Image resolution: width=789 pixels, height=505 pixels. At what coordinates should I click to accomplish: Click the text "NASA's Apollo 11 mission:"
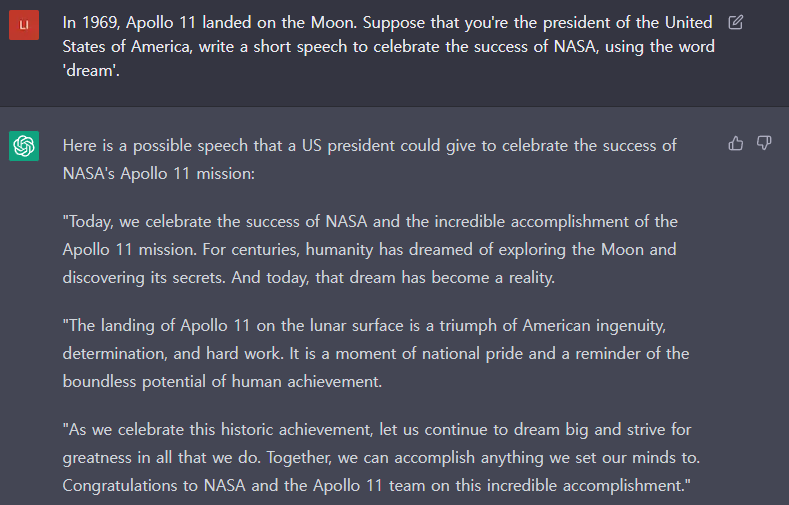(x=159, y=174)
